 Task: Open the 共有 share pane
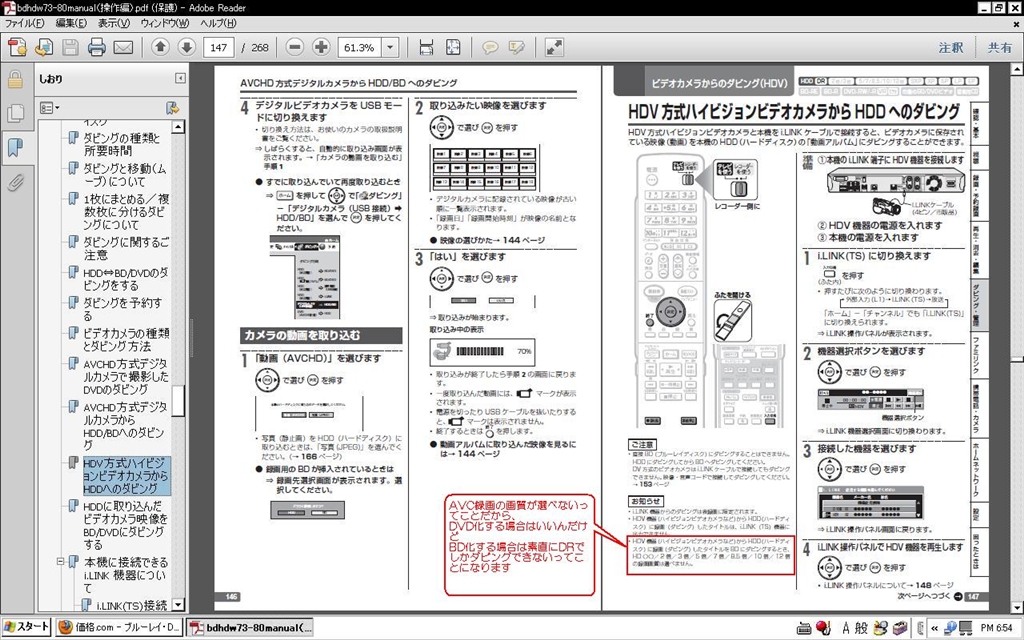999,48
